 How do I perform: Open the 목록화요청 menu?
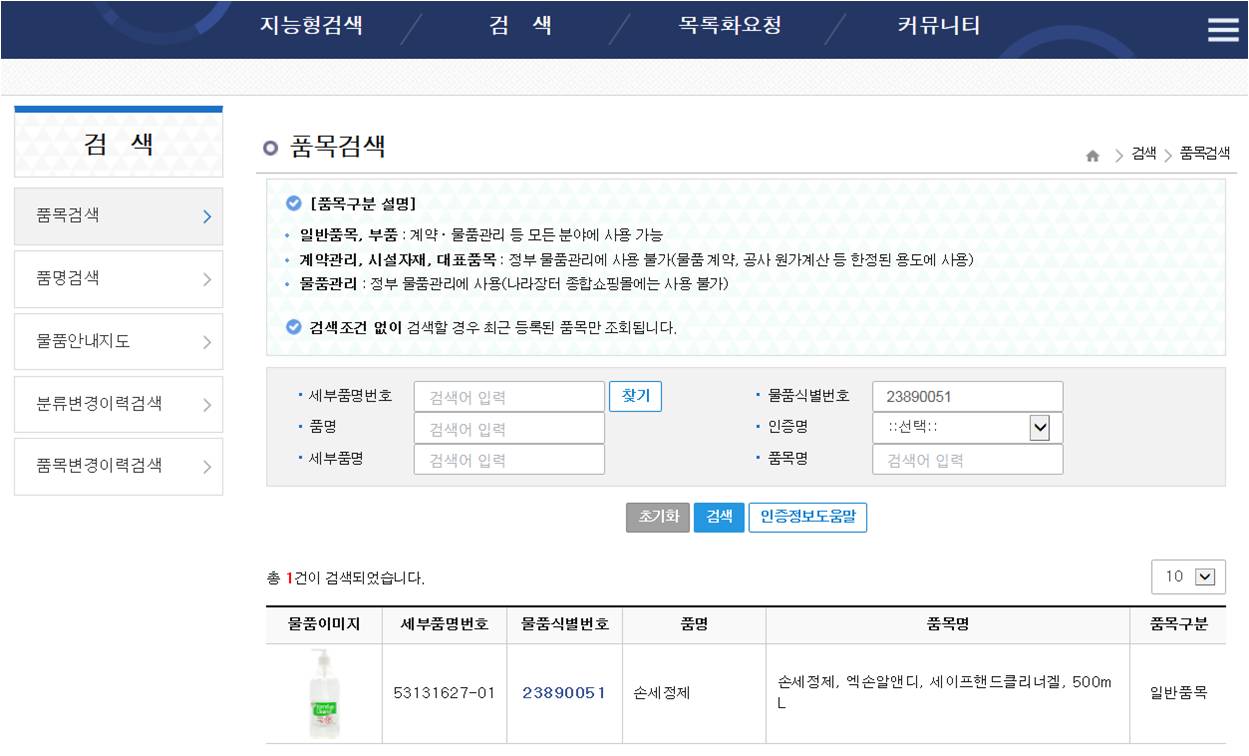click(730, 27)
